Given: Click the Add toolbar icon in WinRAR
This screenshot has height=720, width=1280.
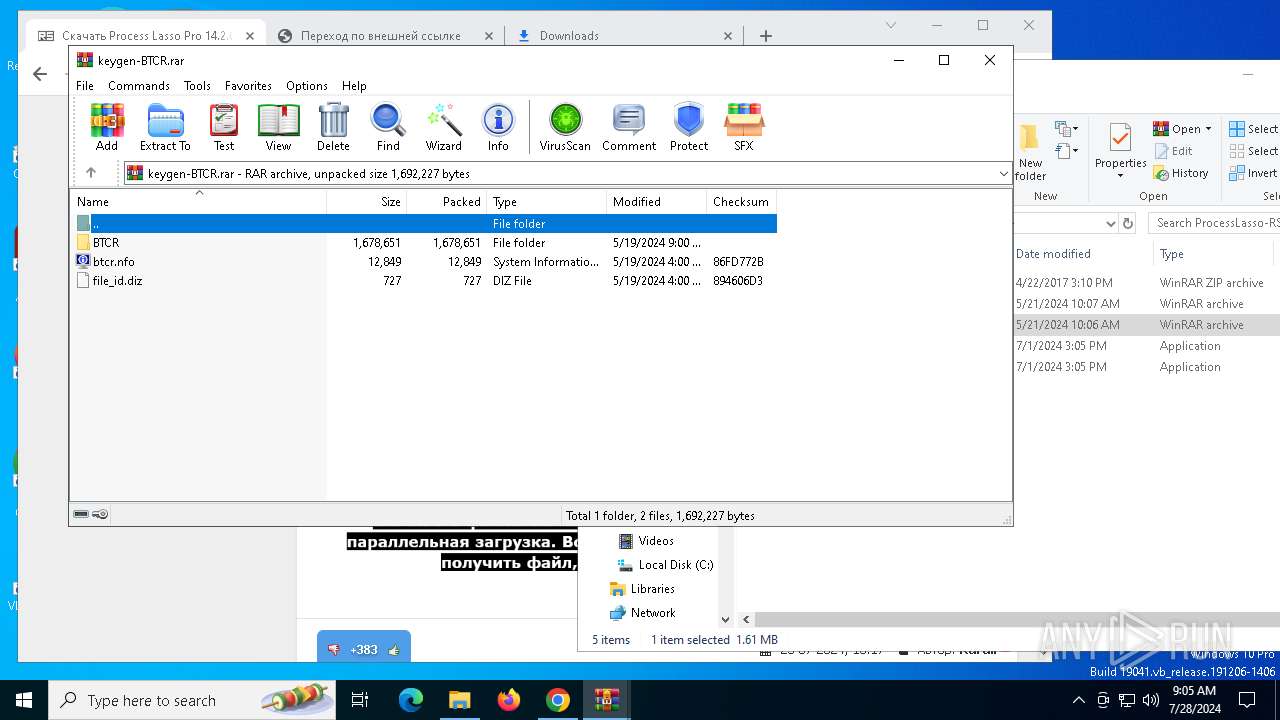Looking at the screenshot, I should 107,127.
